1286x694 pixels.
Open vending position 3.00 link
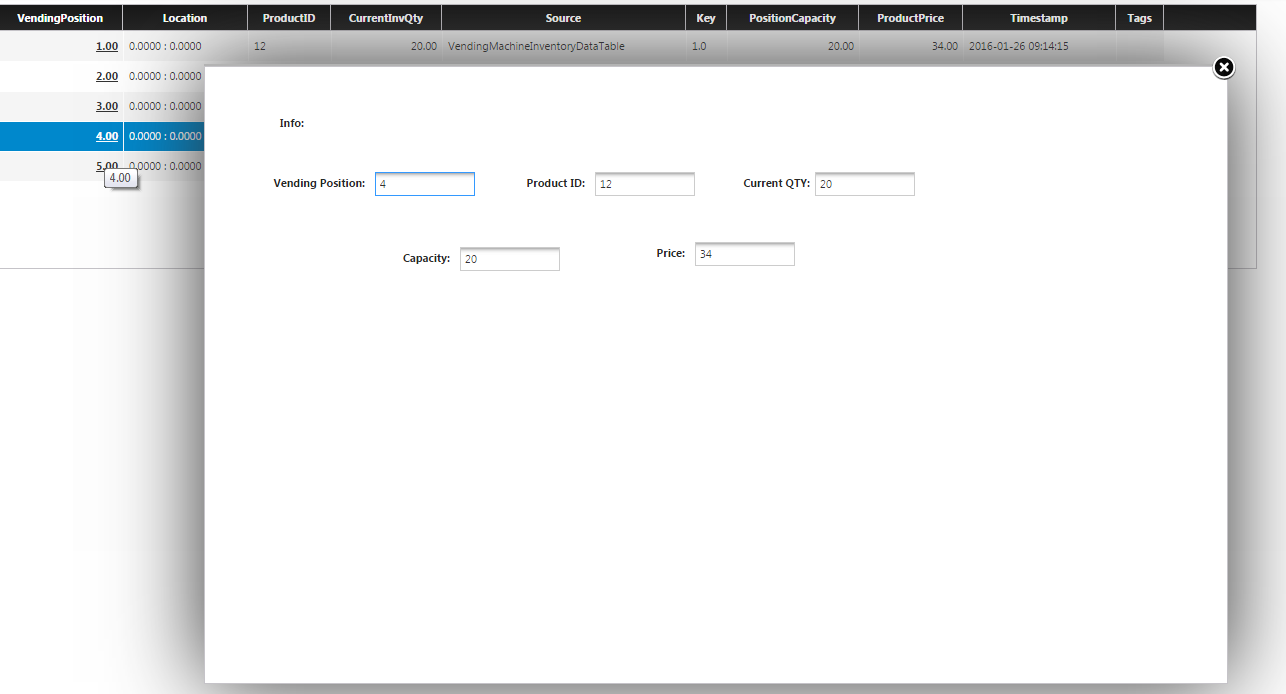click(107, 106)
